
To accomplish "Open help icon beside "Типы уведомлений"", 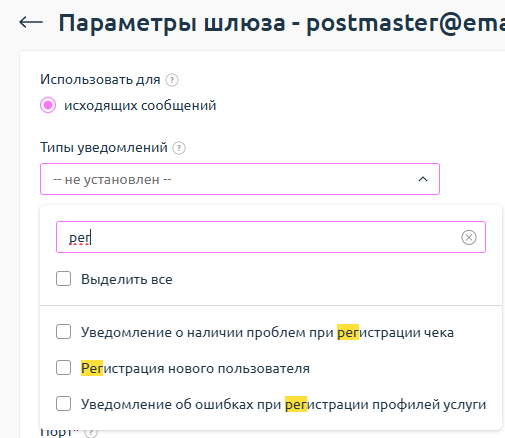I will tap(179, 148).
